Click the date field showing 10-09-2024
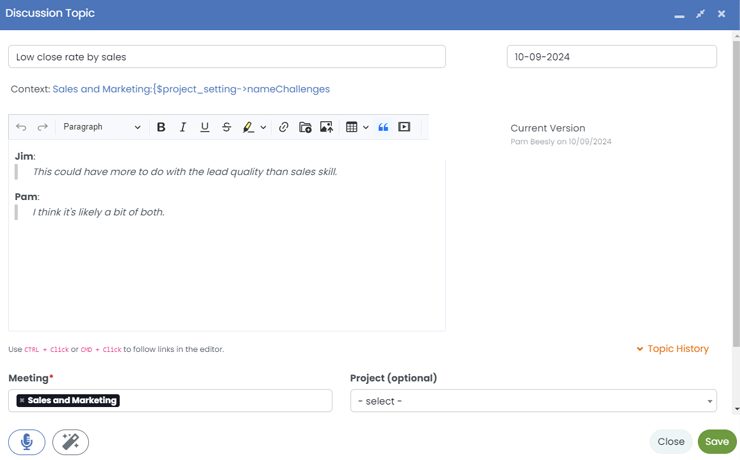The width and height of the screenshot is (740, 460). (x=611, y=57)
